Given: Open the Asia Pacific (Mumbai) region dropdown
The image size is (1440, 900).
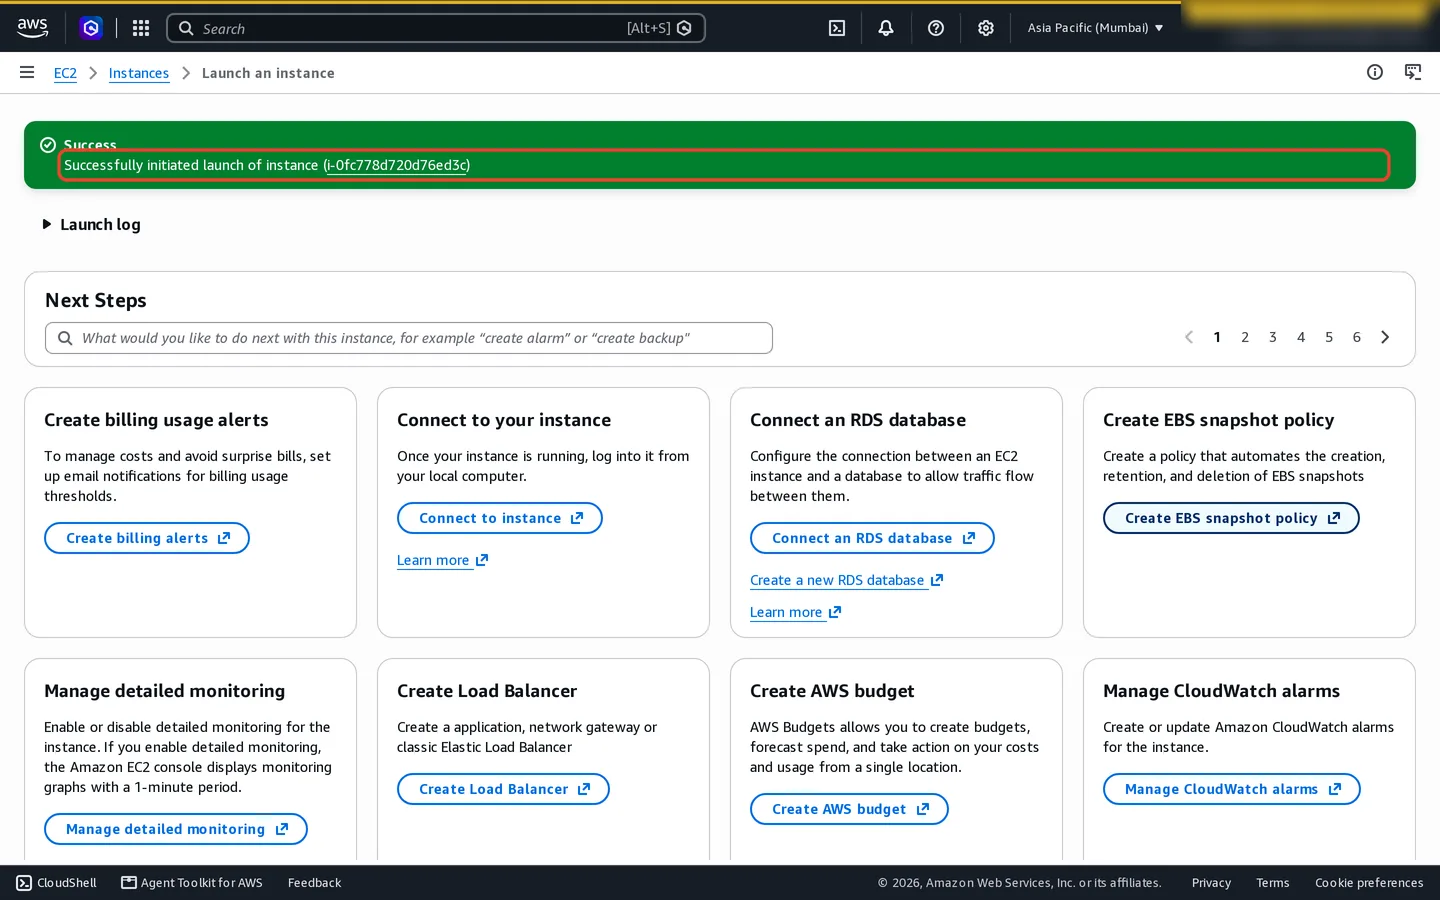Looking at the screenshot, I should 1096,28.
